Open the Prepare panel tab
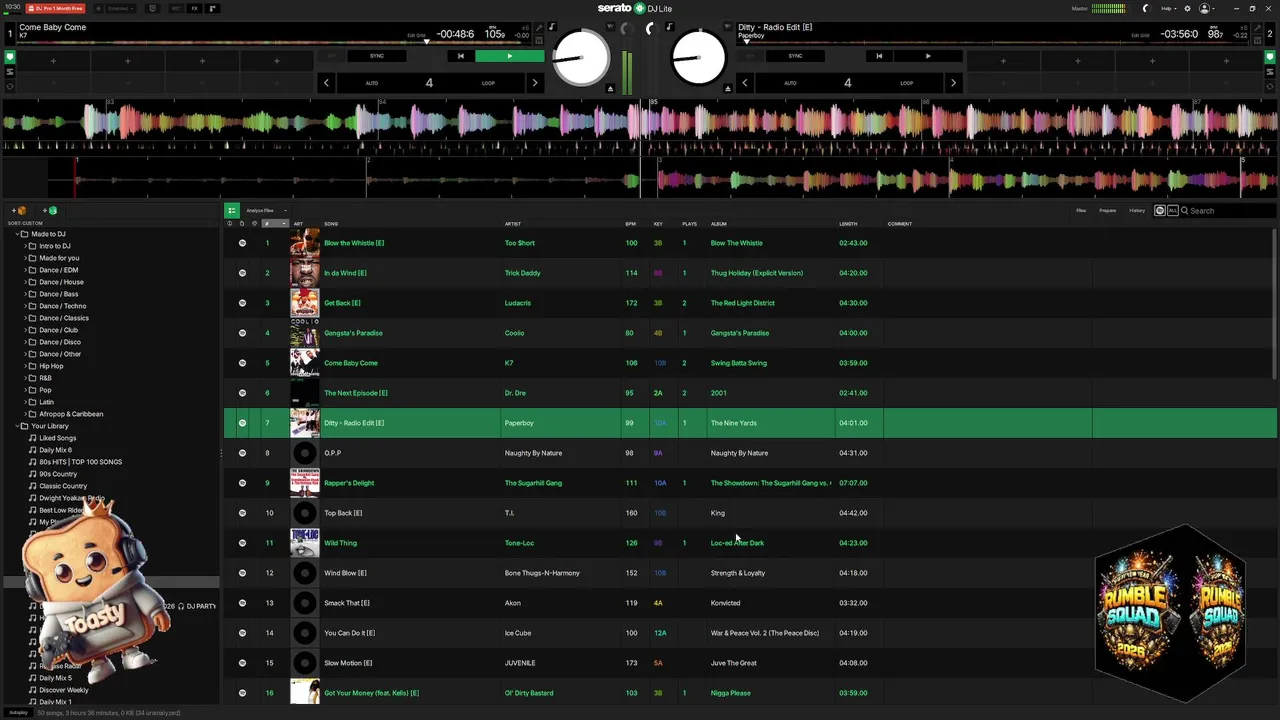Screen dimensions: 1280x720 tap(1108, 210)
